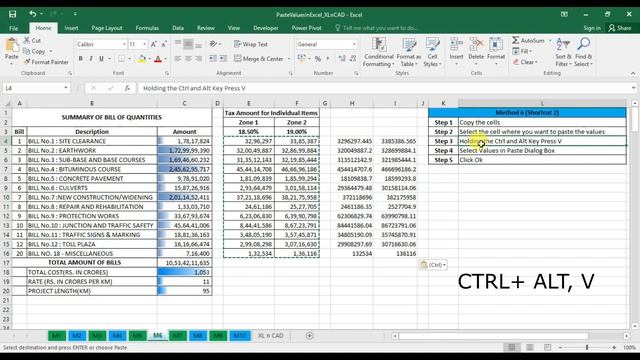Viewport: 640px width, 360px height.
Task: Align text right in cell
Action: pyautogui.click(x=199, y=59)
